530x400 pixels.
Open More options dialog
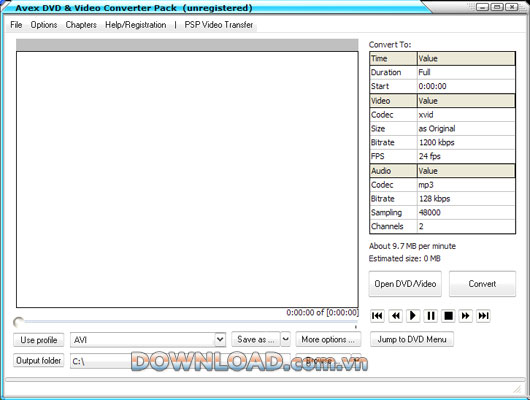(328, 339)
